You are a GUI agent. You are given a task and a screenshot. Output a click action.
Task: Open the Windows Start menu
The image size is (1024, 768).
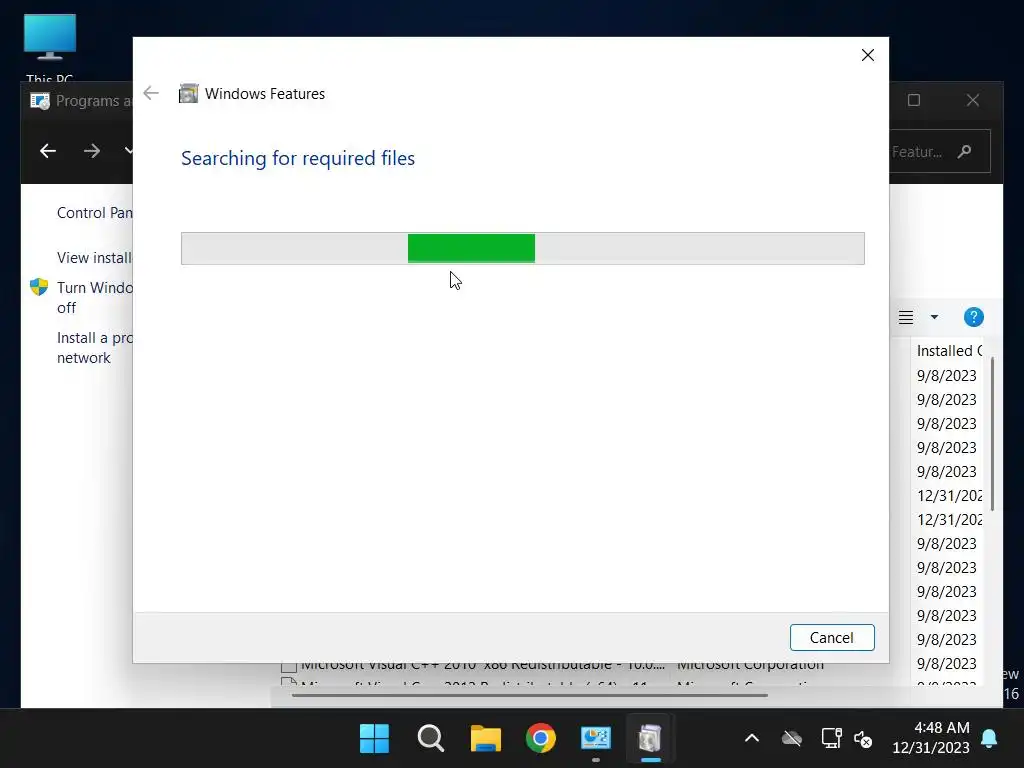point(374,739)
